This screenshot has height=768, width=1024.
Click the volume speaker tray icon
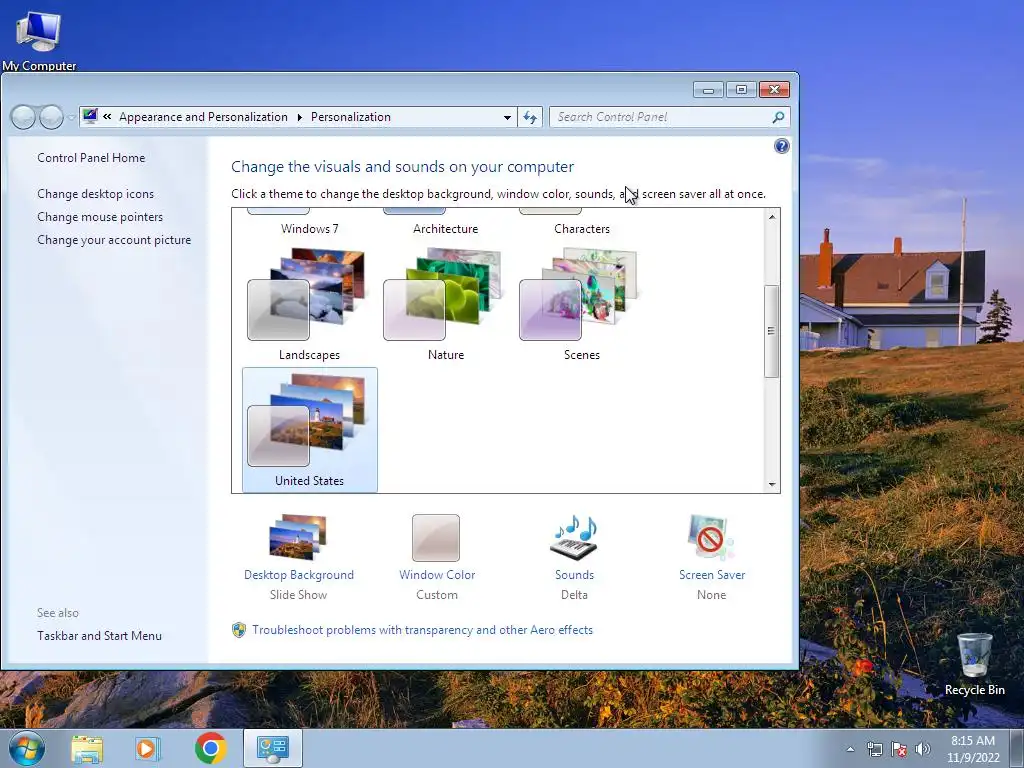(x=923, y=749)
